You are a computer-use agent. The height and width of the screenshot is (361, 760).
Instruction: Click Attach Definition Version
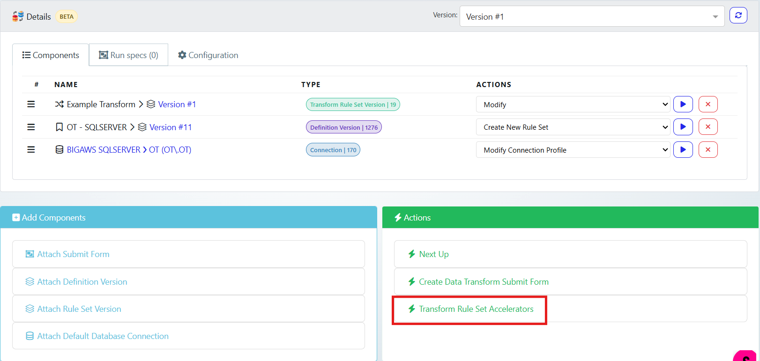pyautogui.click(x=189, y=282)
